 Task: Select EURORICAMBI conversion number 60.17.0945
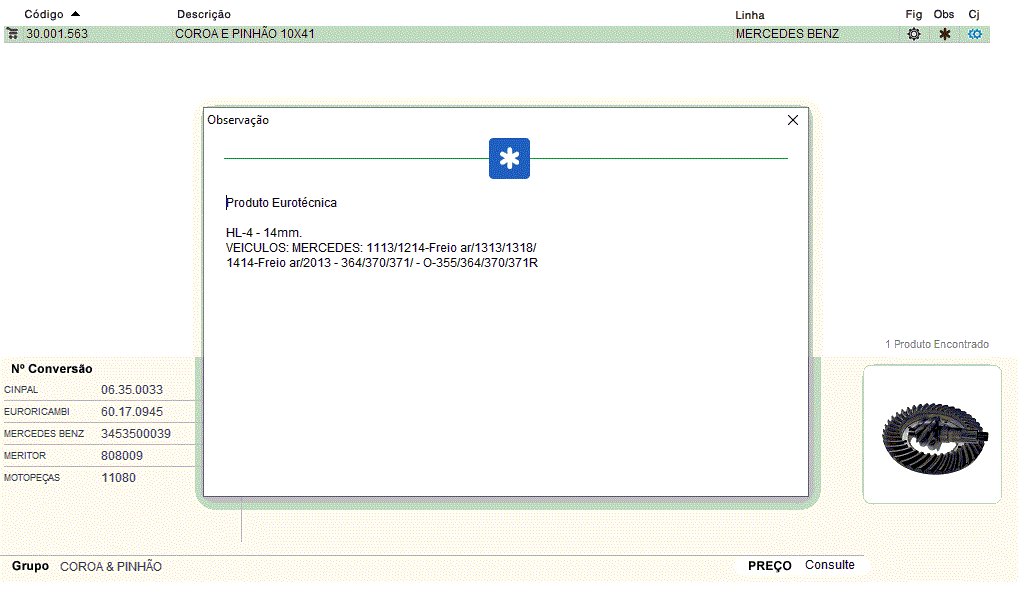132,412
